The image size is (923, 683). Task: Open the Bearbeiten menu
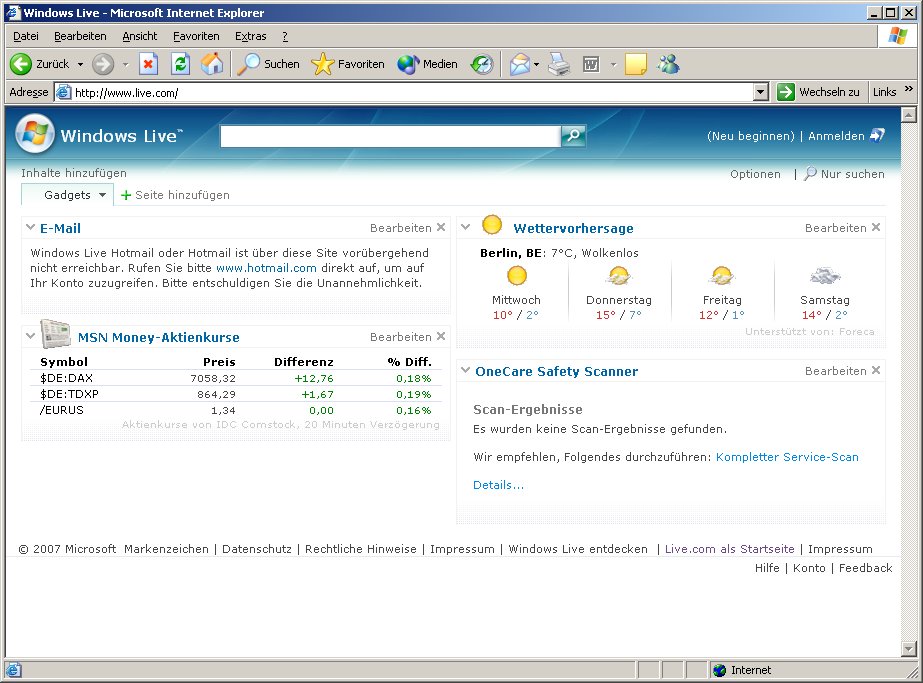(x=80, y=37)
